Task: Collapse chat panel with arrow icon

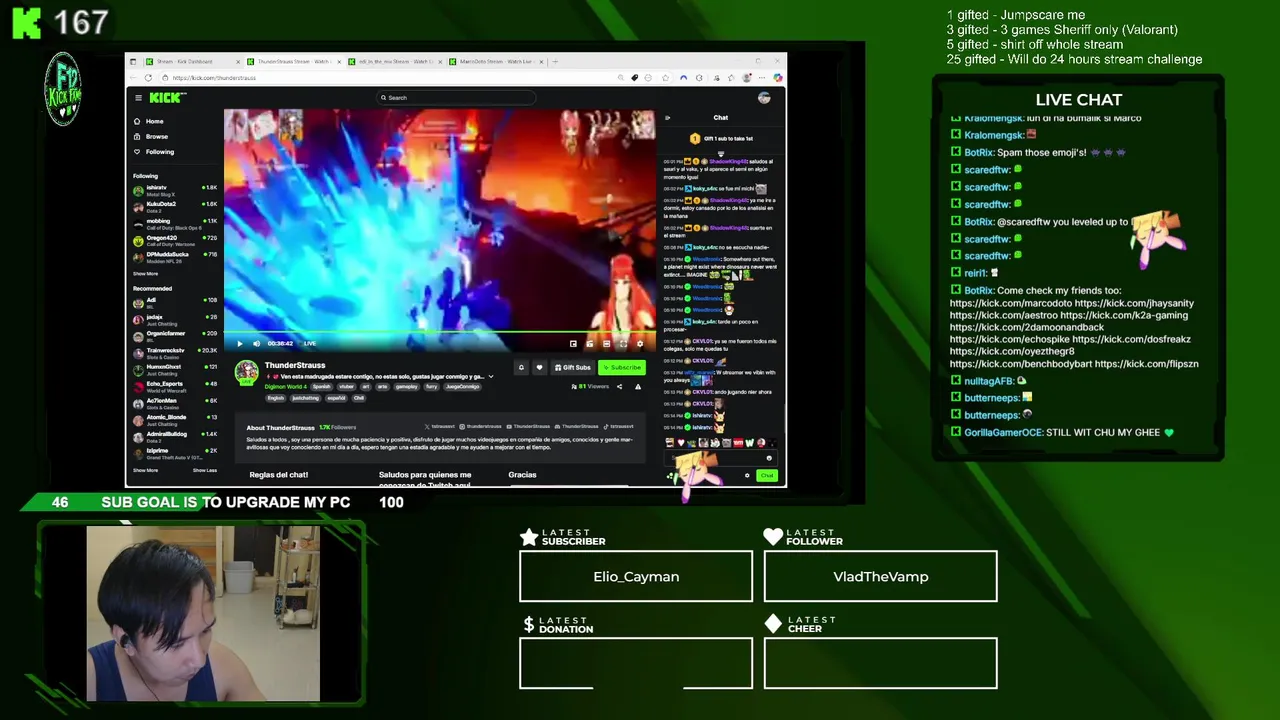Action: (x=668, y=117)
